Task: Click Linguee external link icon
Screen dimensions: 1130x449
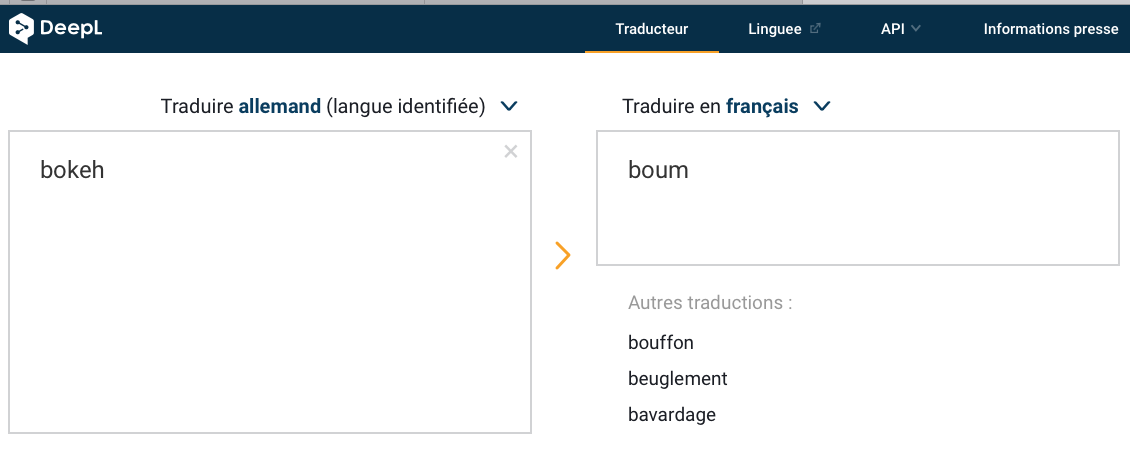Action: 815,29
